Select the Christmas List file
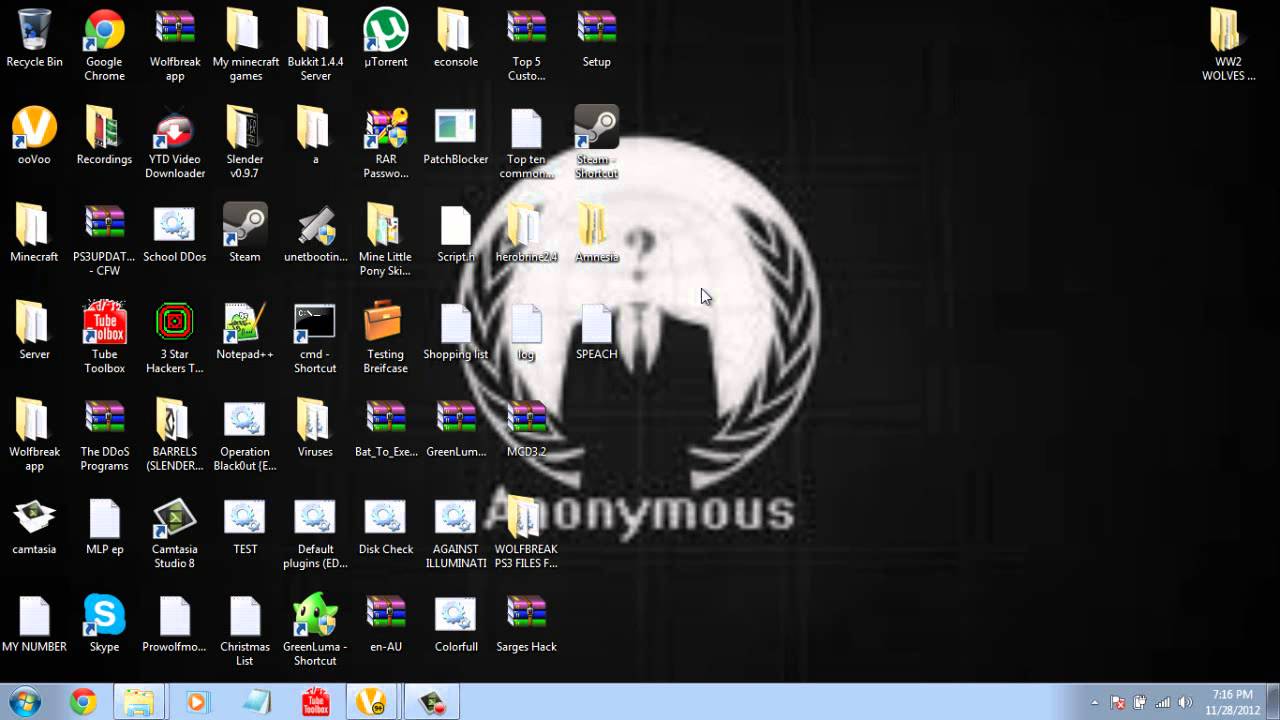The height and width of the screenshot is (720, 1280). point(245,630)
